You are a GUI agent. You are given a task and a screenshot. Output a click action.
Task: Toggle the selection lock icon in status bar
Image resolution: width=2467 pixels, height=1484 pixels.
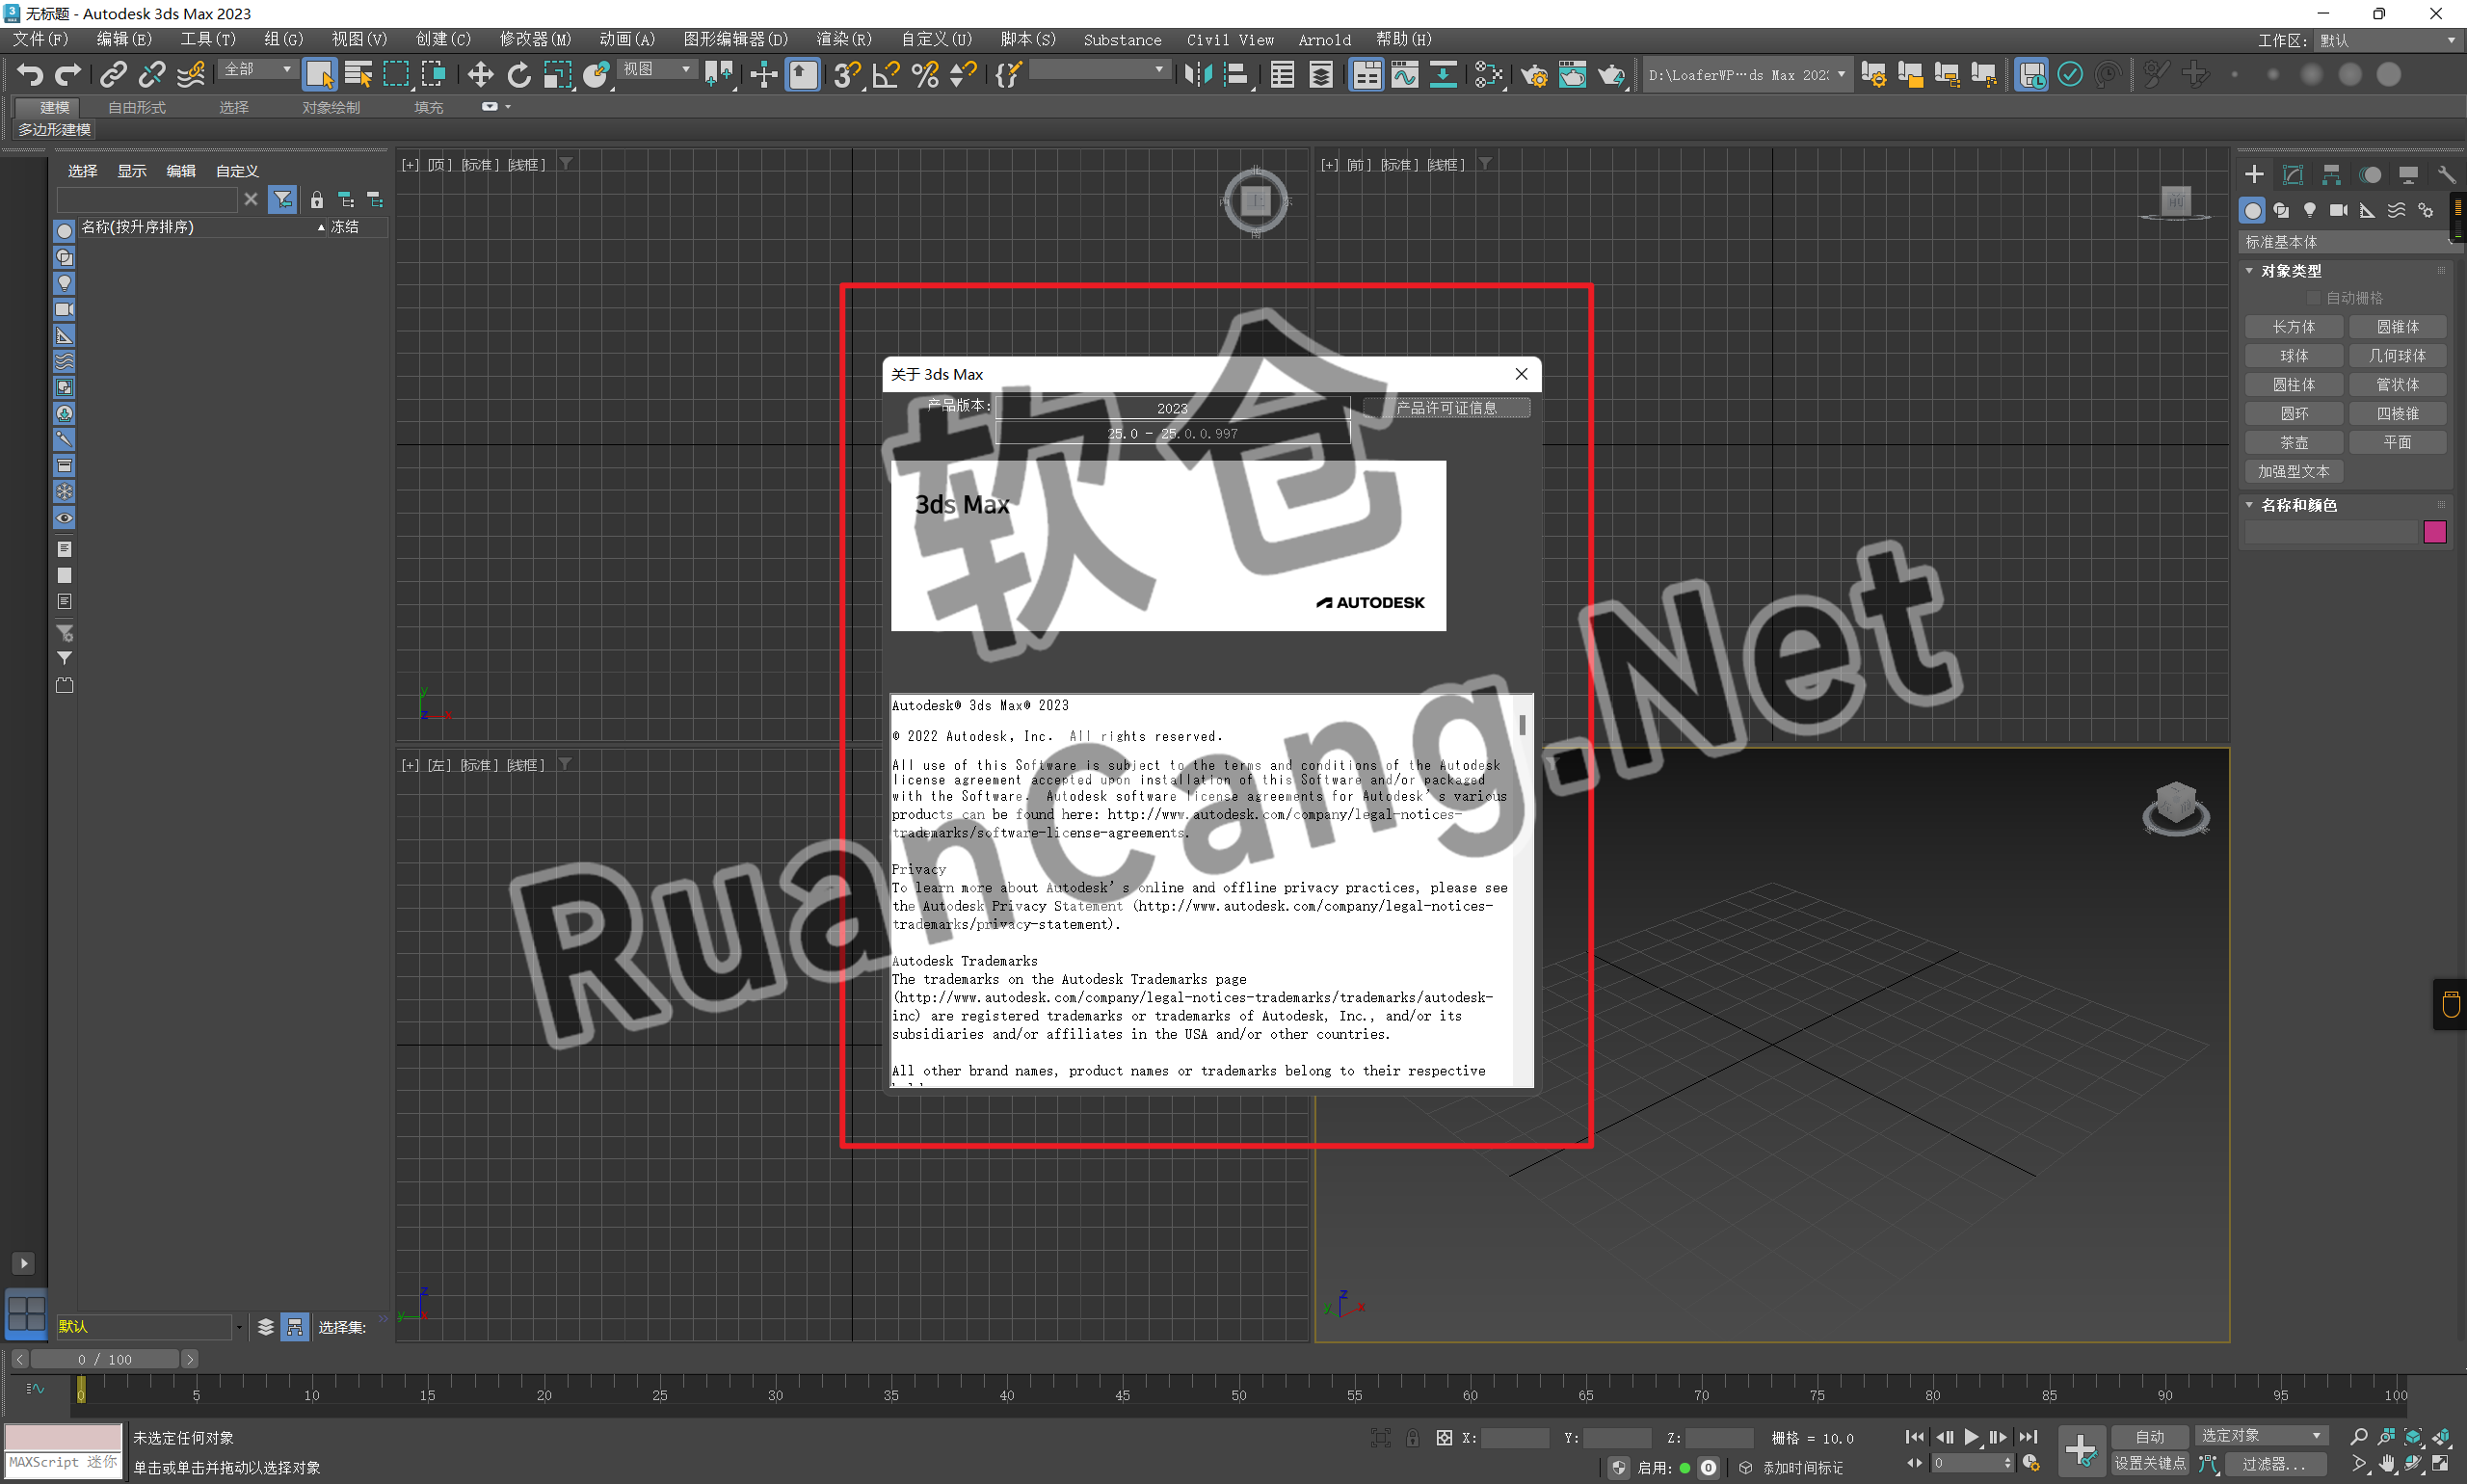coord(1412,1438)
